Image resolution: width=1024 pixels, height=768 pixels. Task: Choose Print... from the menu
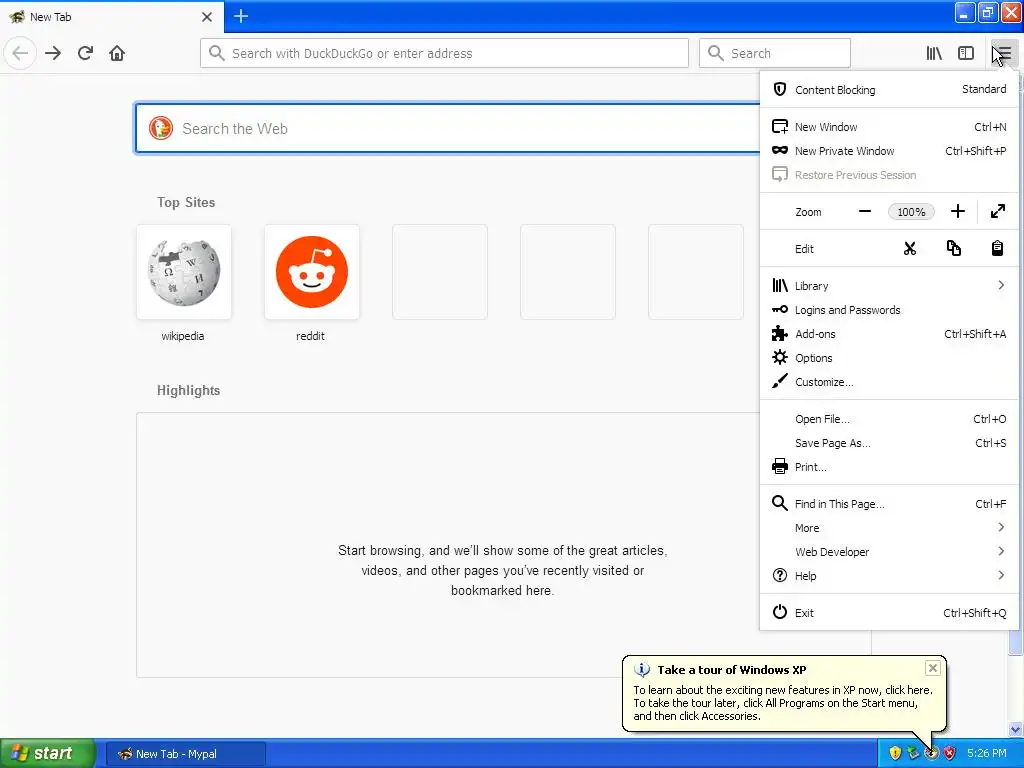pos(889,467)
